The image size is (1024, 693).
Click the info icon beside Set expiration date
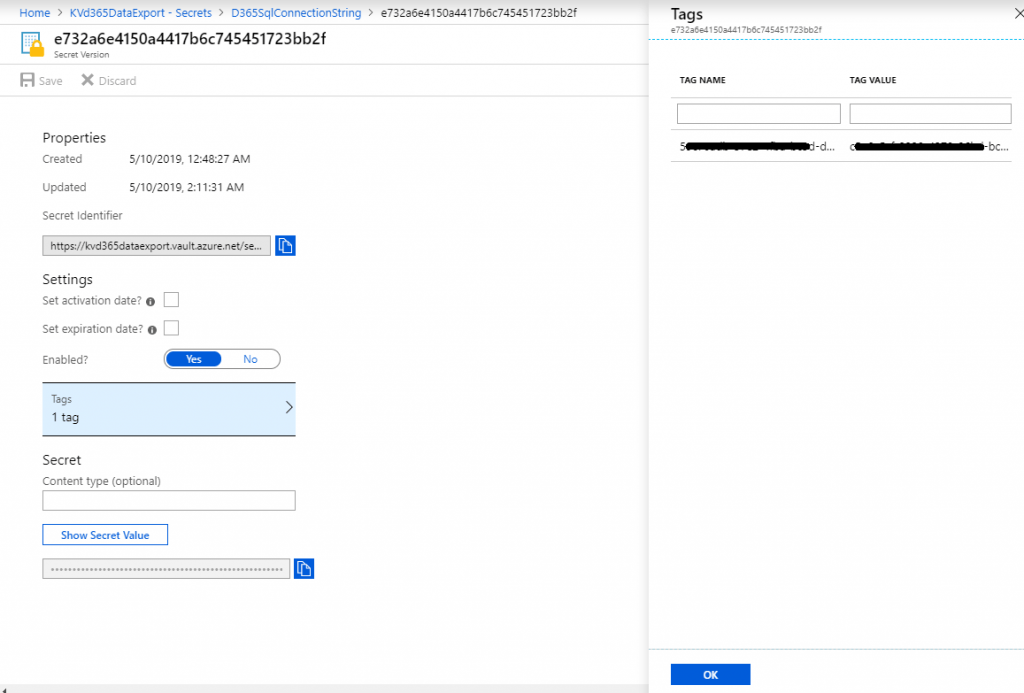[x=152, y=330]
